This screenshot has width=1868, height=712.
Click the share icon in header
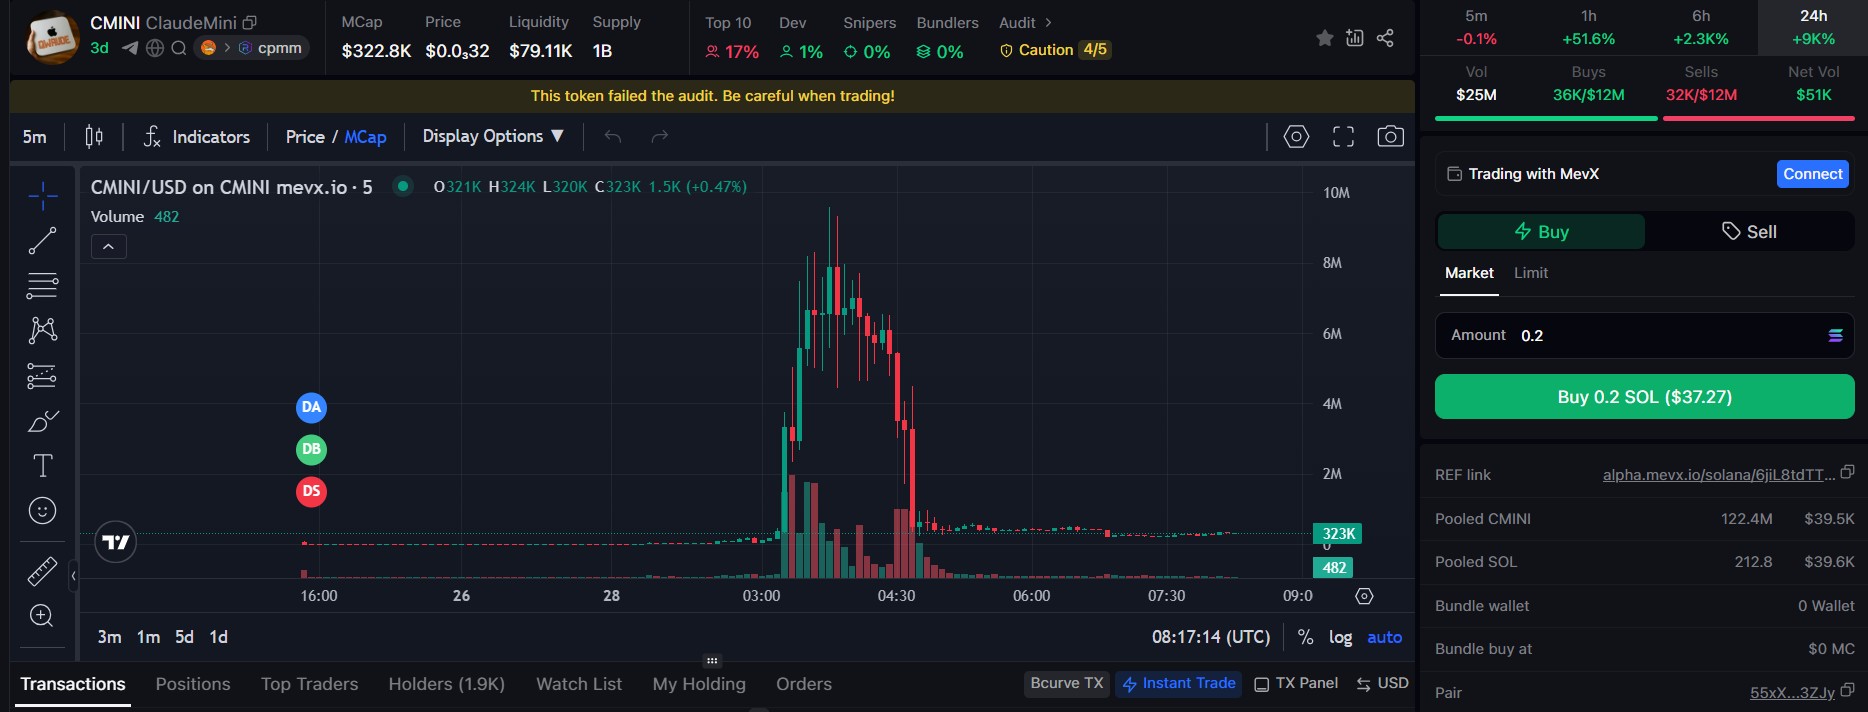pyautogui.click(x=1385, y=38)
